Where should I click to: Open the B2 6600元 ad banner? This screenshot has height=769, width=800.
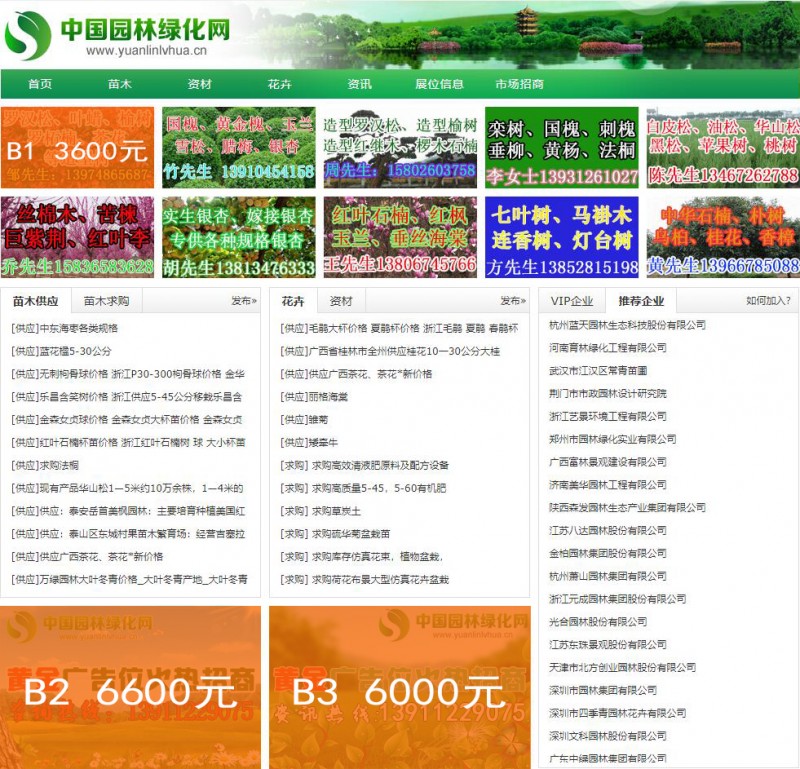tap(130, 687)
